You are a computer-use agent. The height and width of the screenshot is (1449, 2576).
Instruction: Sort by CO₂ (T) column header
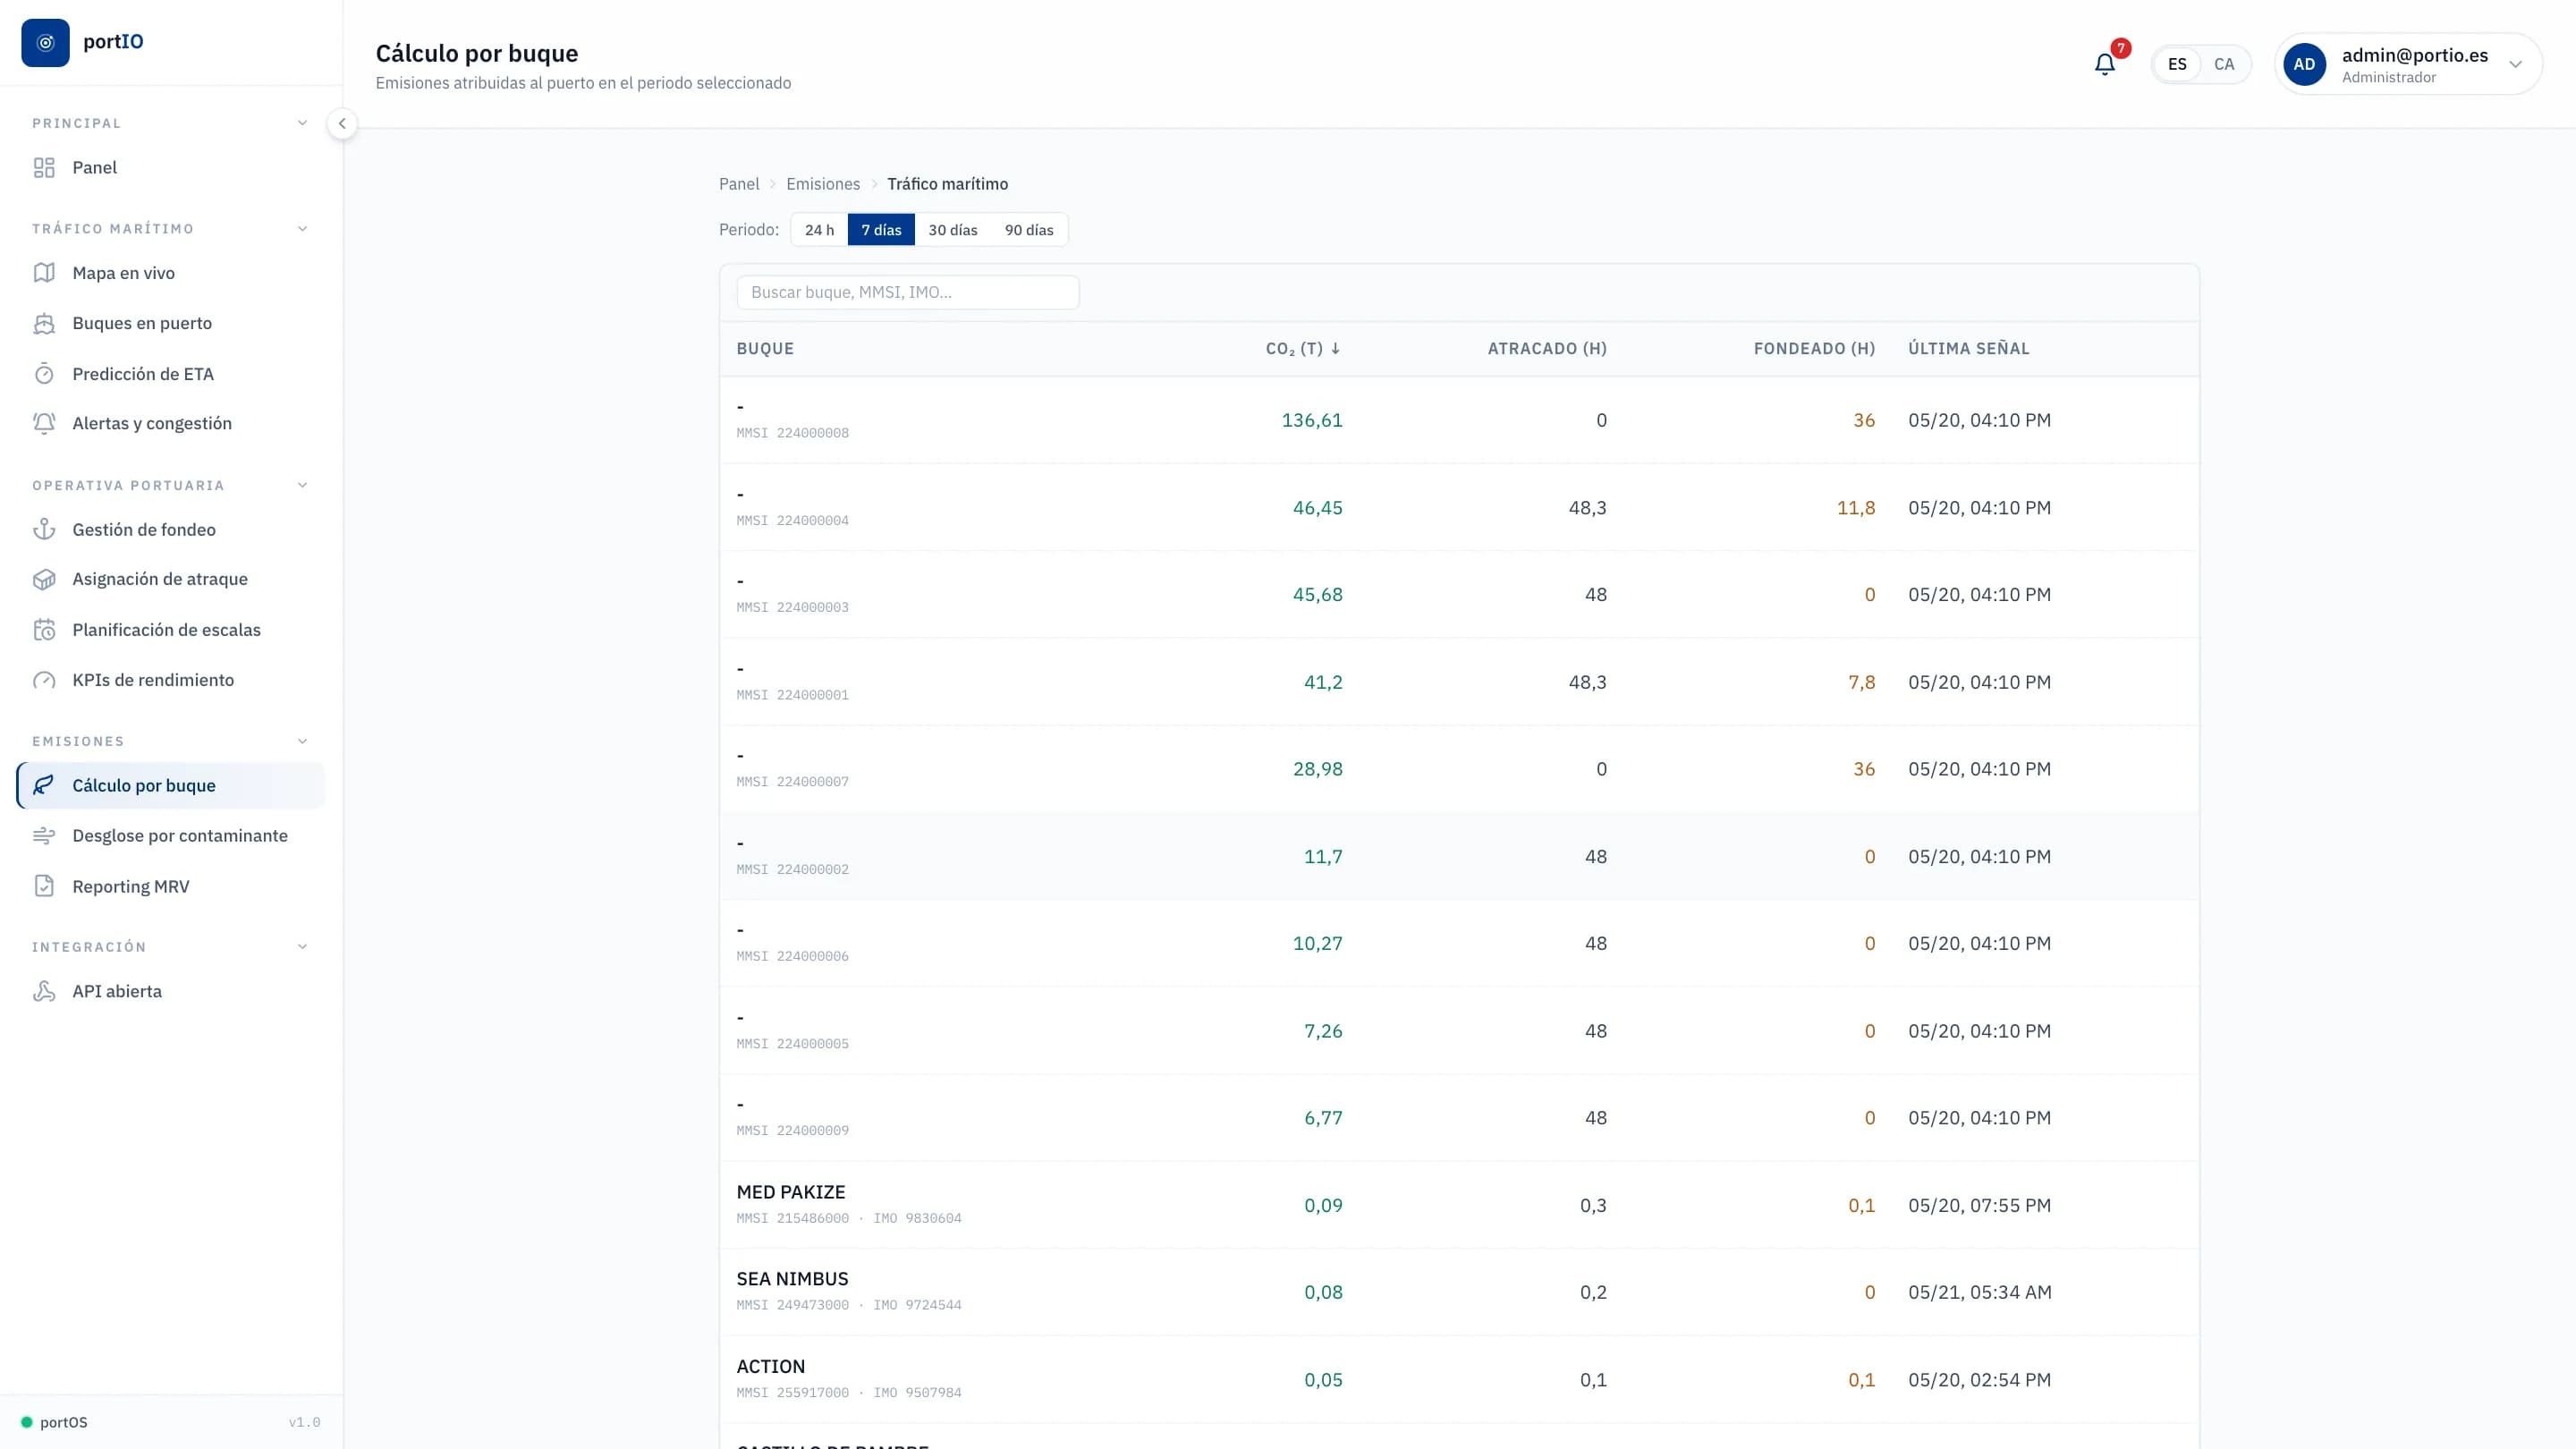[x=1303, y=349]
